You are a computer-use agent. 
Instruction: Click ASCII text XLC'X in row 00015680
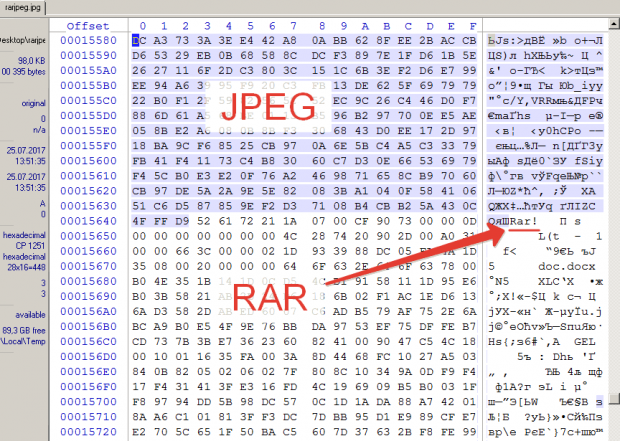click(x=556, y=281)
